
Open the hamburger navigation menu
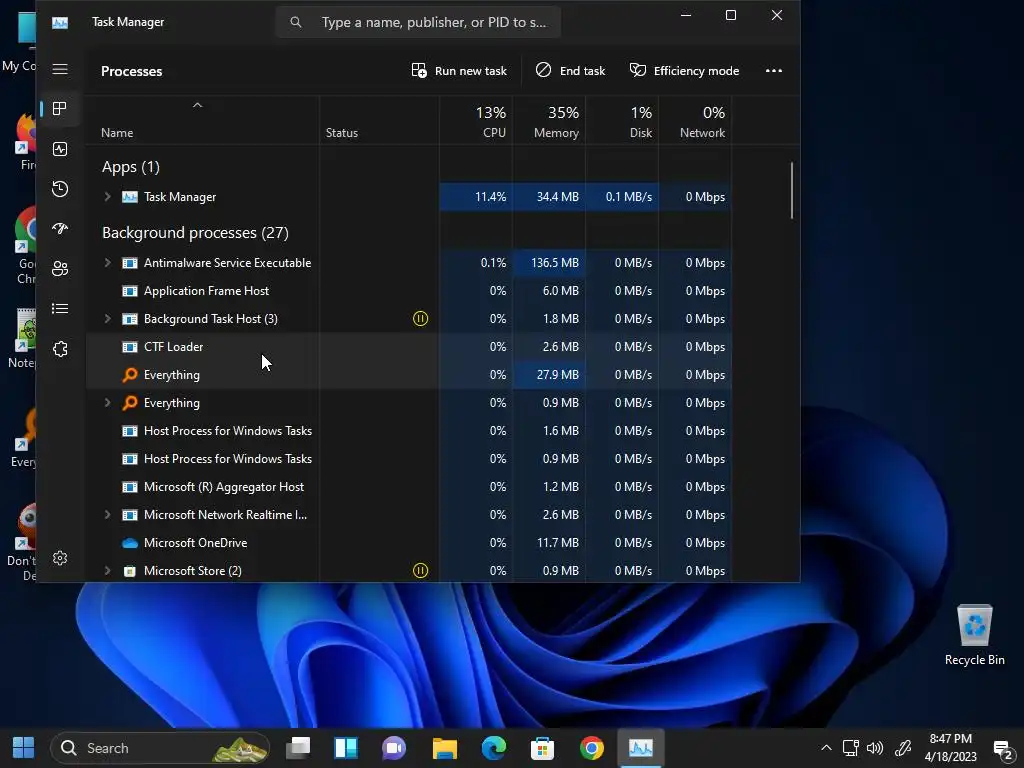60,69
